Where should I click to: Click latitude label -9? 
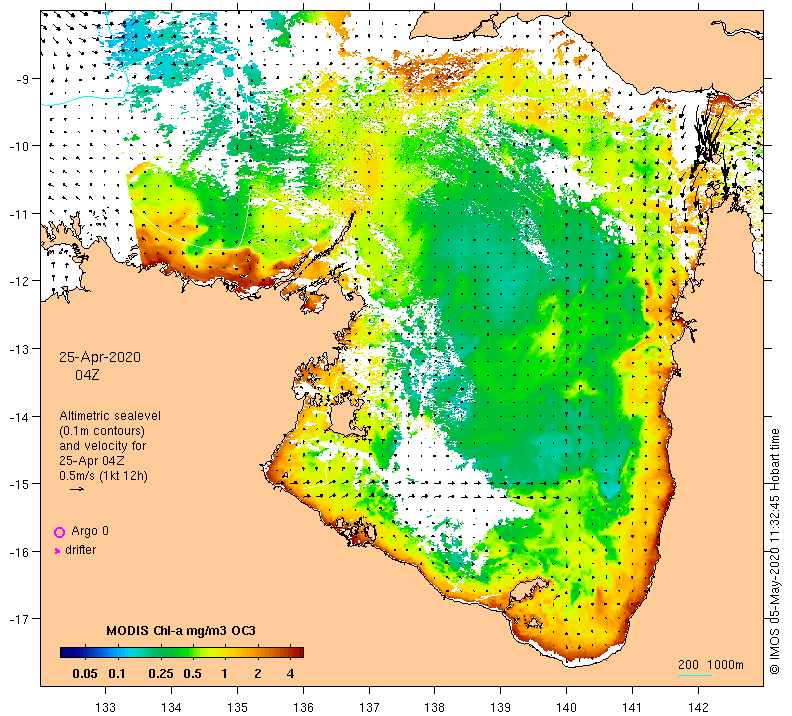20,79
